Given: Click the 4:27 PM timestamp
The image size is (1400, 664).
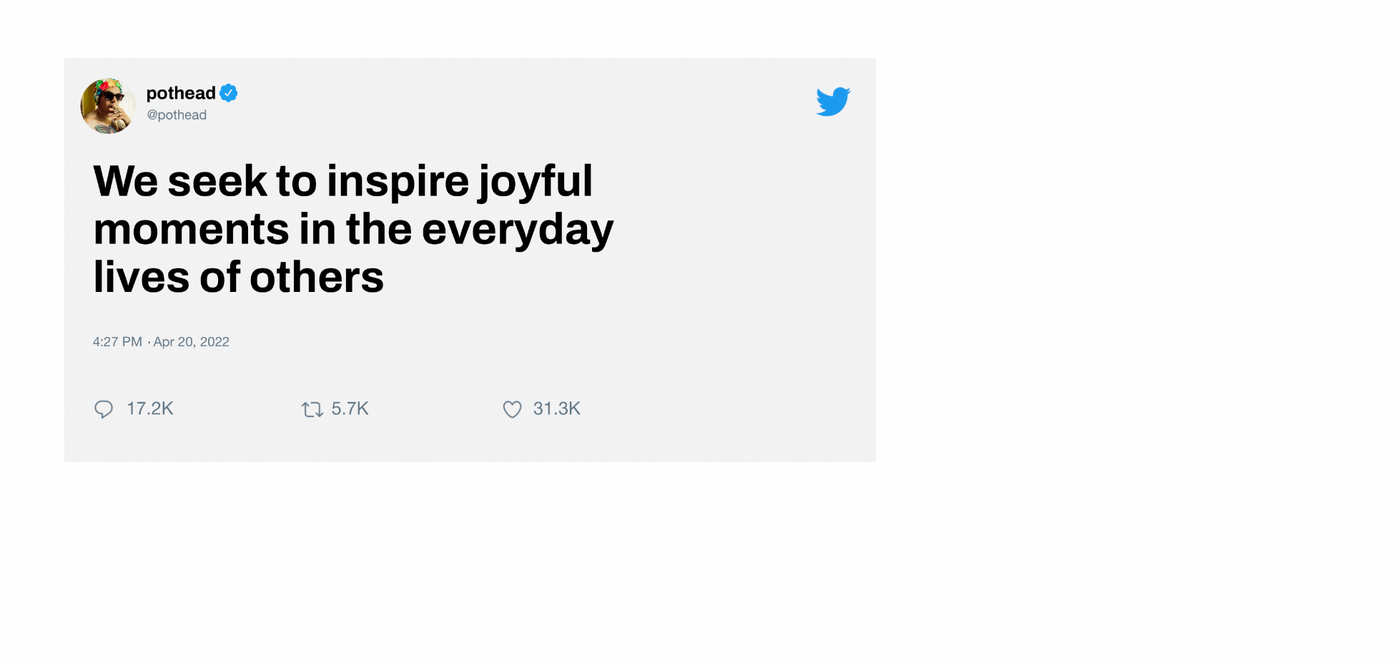Looking at the screenshot, I should pos(118,341).
